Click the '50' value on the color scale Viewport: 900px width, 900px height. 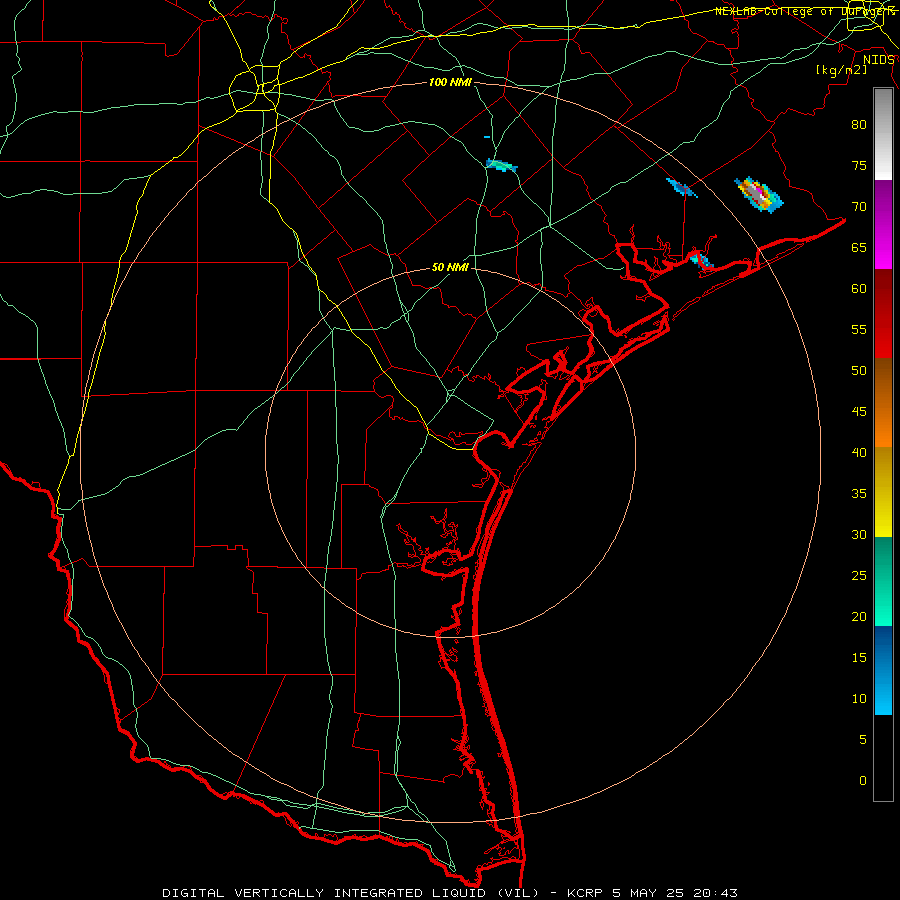859,371
